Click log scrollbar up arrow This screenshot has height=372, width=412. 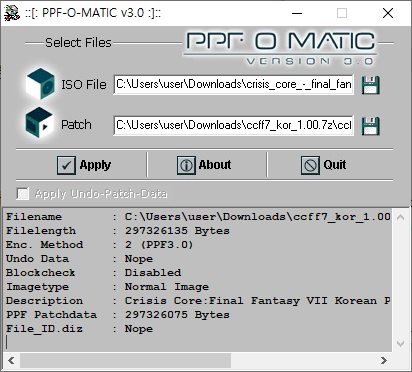401,217
